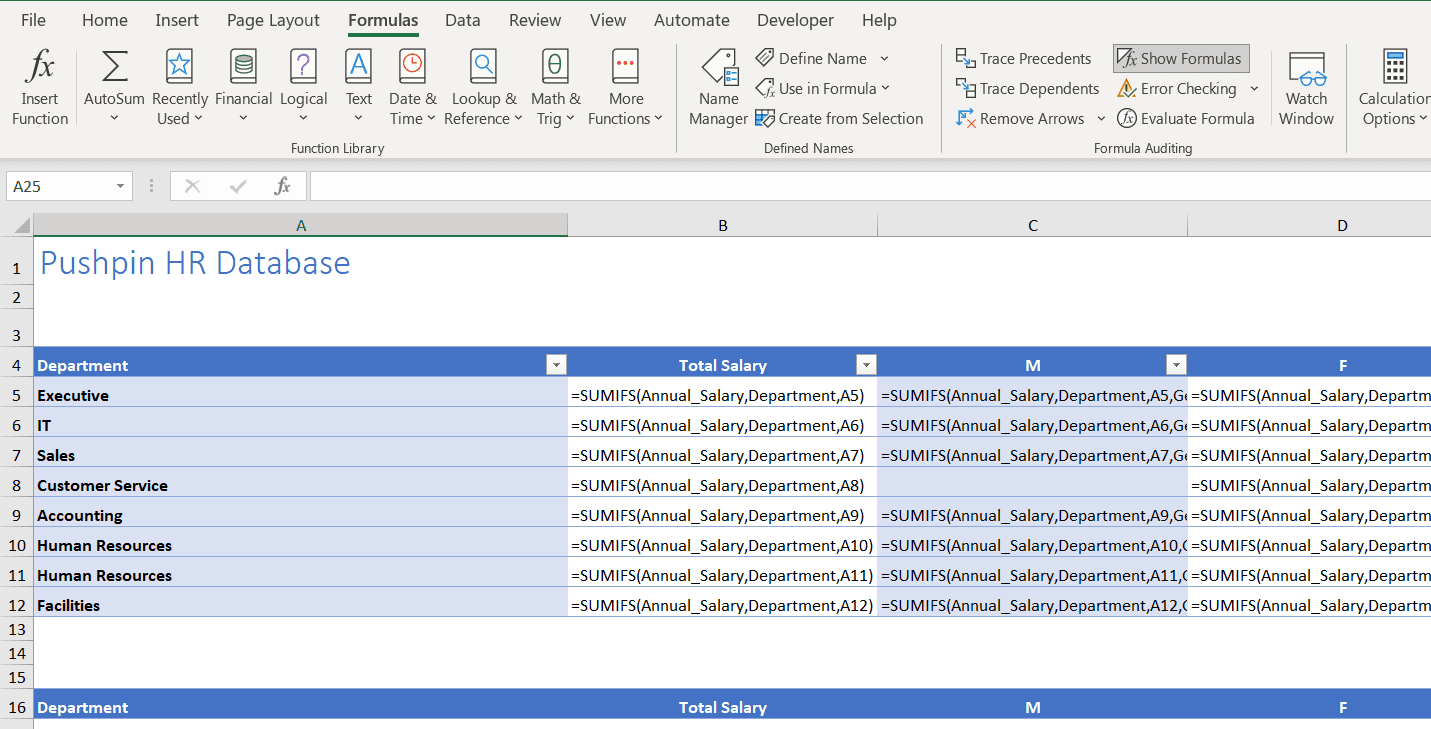Expand the AutoSum dropdown arrow
Viewport: 1431px width, 729px height.
coord(114,118)
